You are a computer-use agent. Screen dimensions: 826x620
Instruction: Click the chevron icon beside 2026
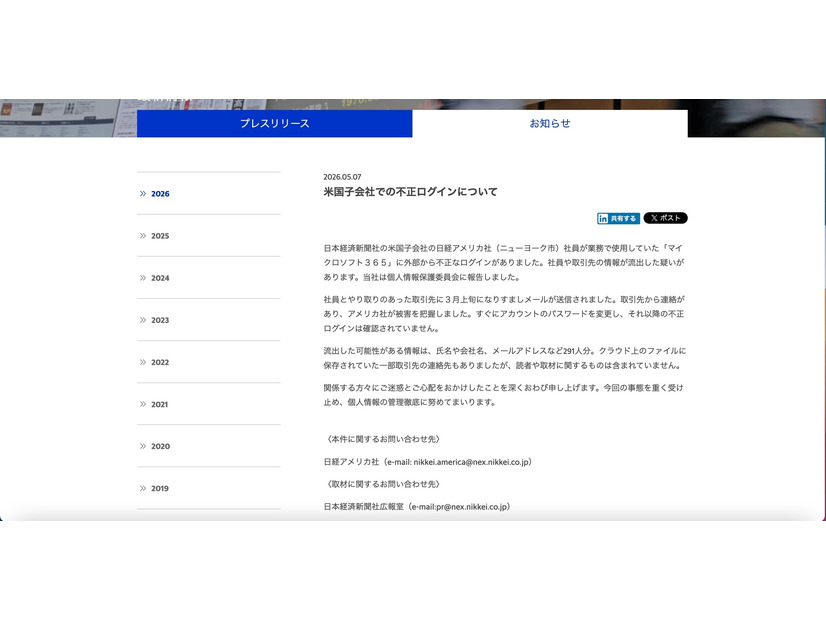point(143,194)
